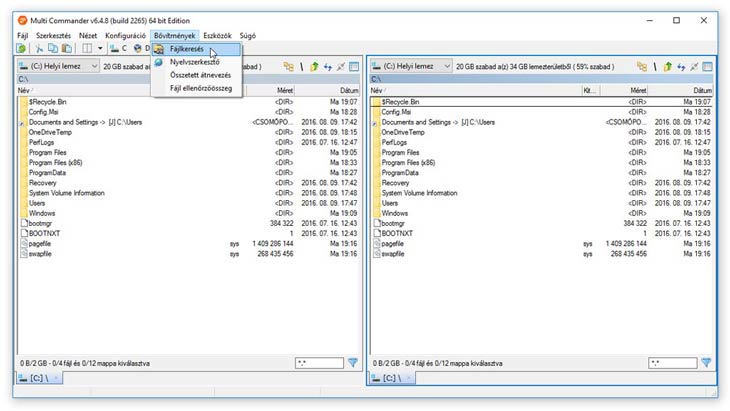Screen dimensions: 730x411
Task: Toggle the view mode icon in the right panel
Action: pyautogui.click(x=706, y=67)
